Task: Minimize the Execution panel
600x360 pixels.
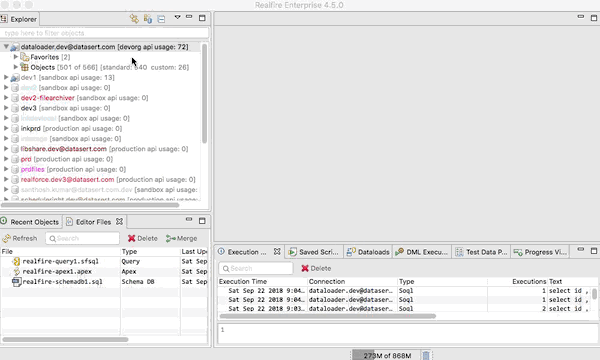Action: 580,249
